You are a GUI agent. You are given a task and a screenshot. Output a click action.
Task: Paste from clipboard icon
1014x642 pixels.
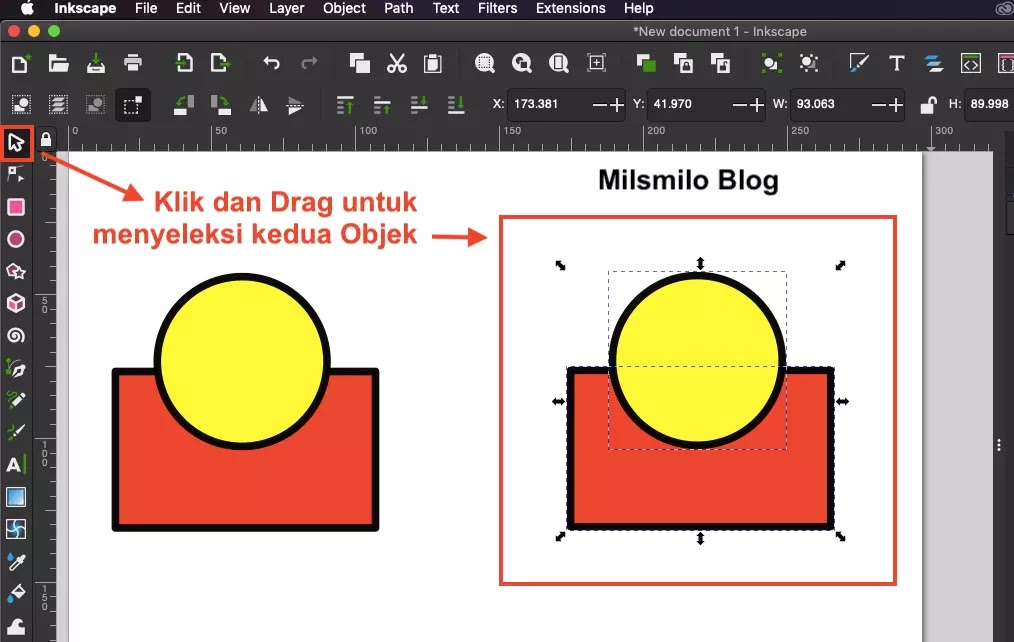(433, 63)
